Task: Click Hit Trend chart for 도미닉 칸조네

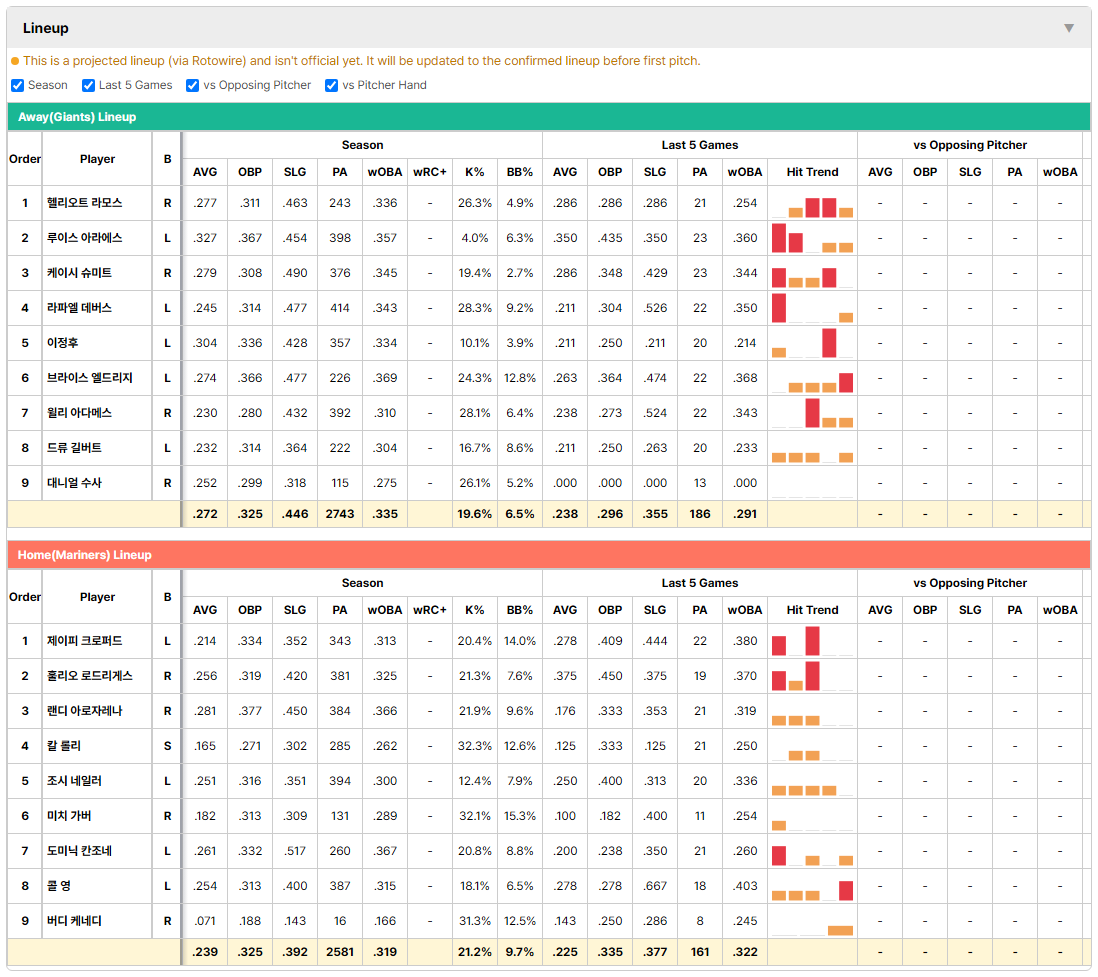Action: 812,851
